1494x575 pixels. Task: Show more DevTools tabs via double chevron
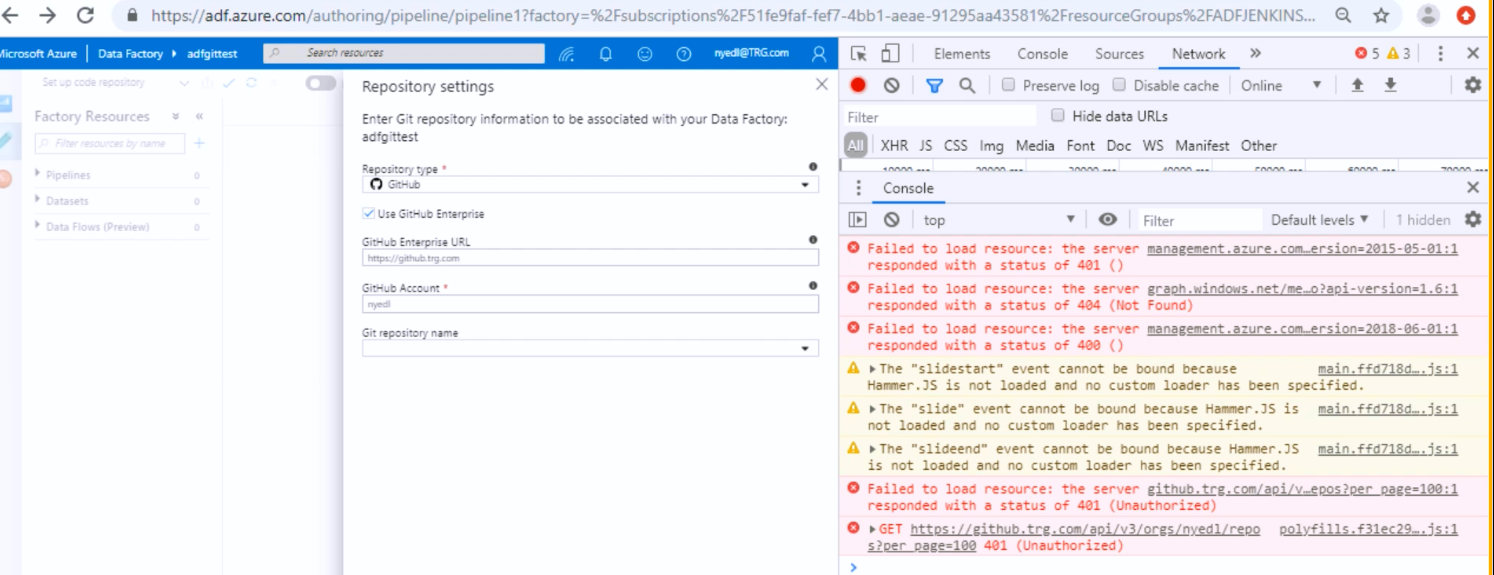coord(1255,54)
